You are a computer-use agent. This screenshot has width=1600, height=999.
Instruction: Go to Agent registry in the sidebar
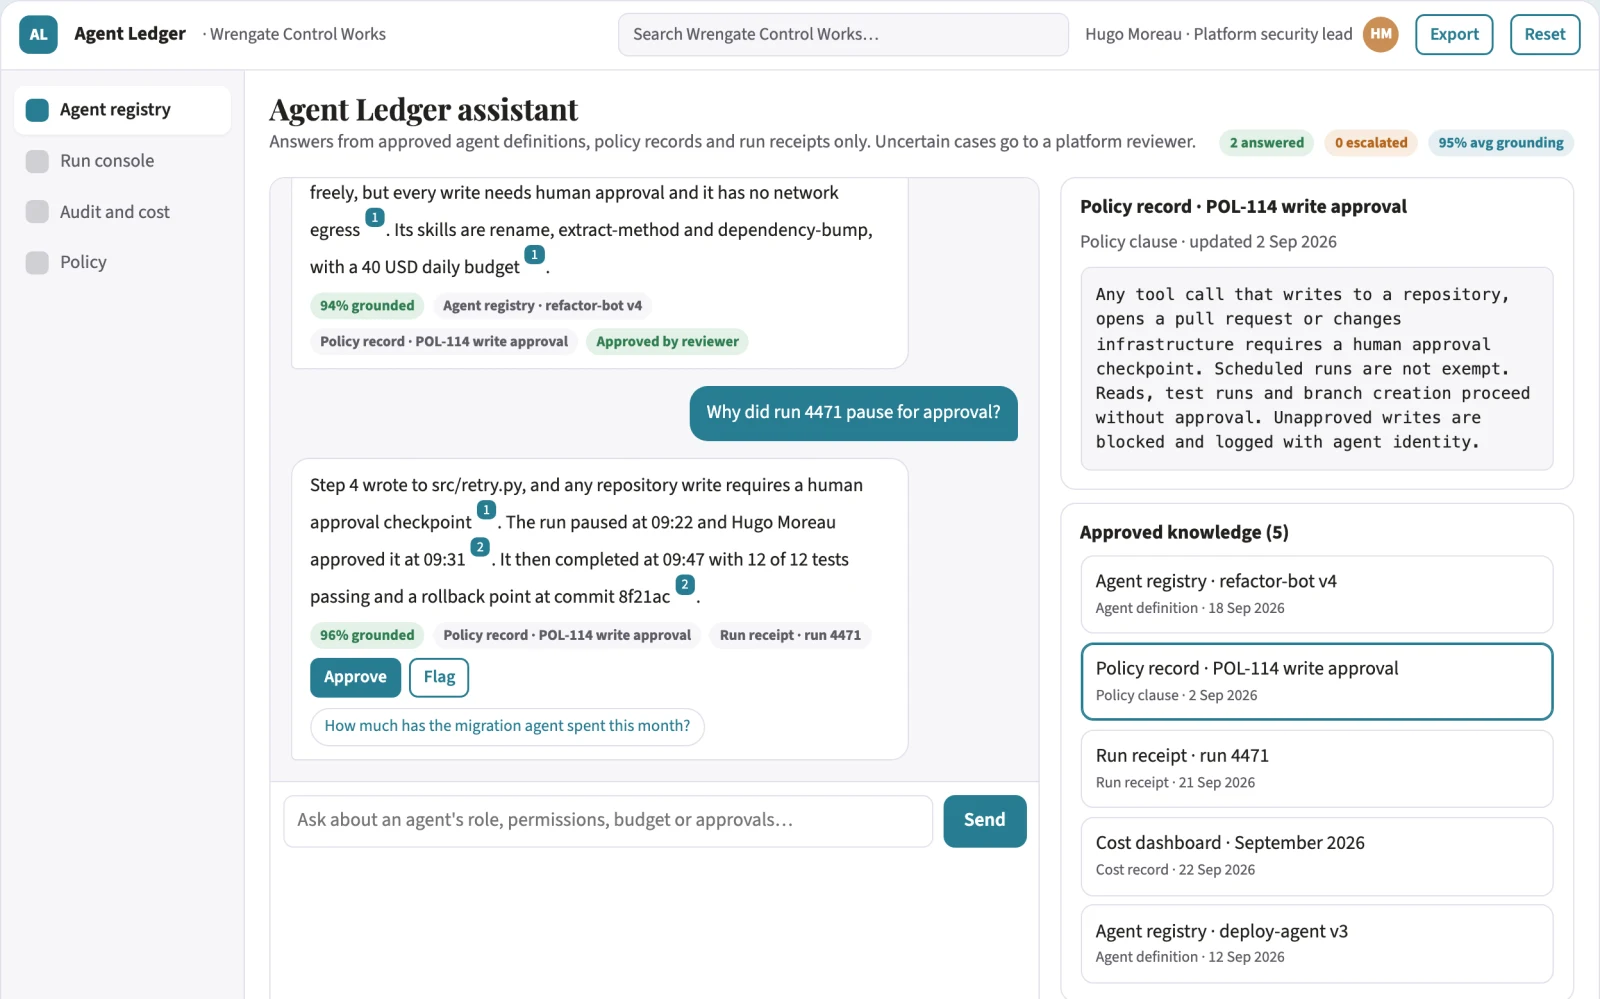pyautogui.click(x=122, y=110)
